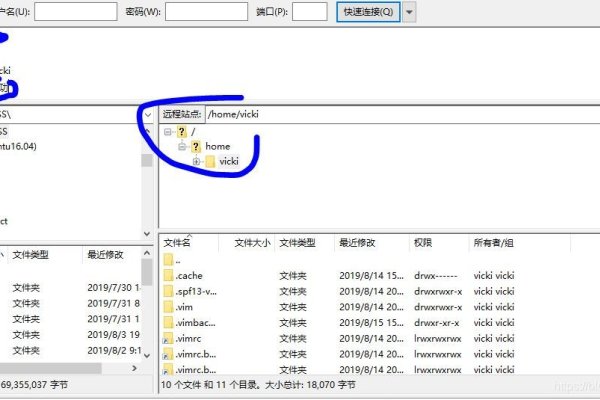Focus the port 端口(P) input field
The image size is (600, 400).
click(x=310, y=11)
